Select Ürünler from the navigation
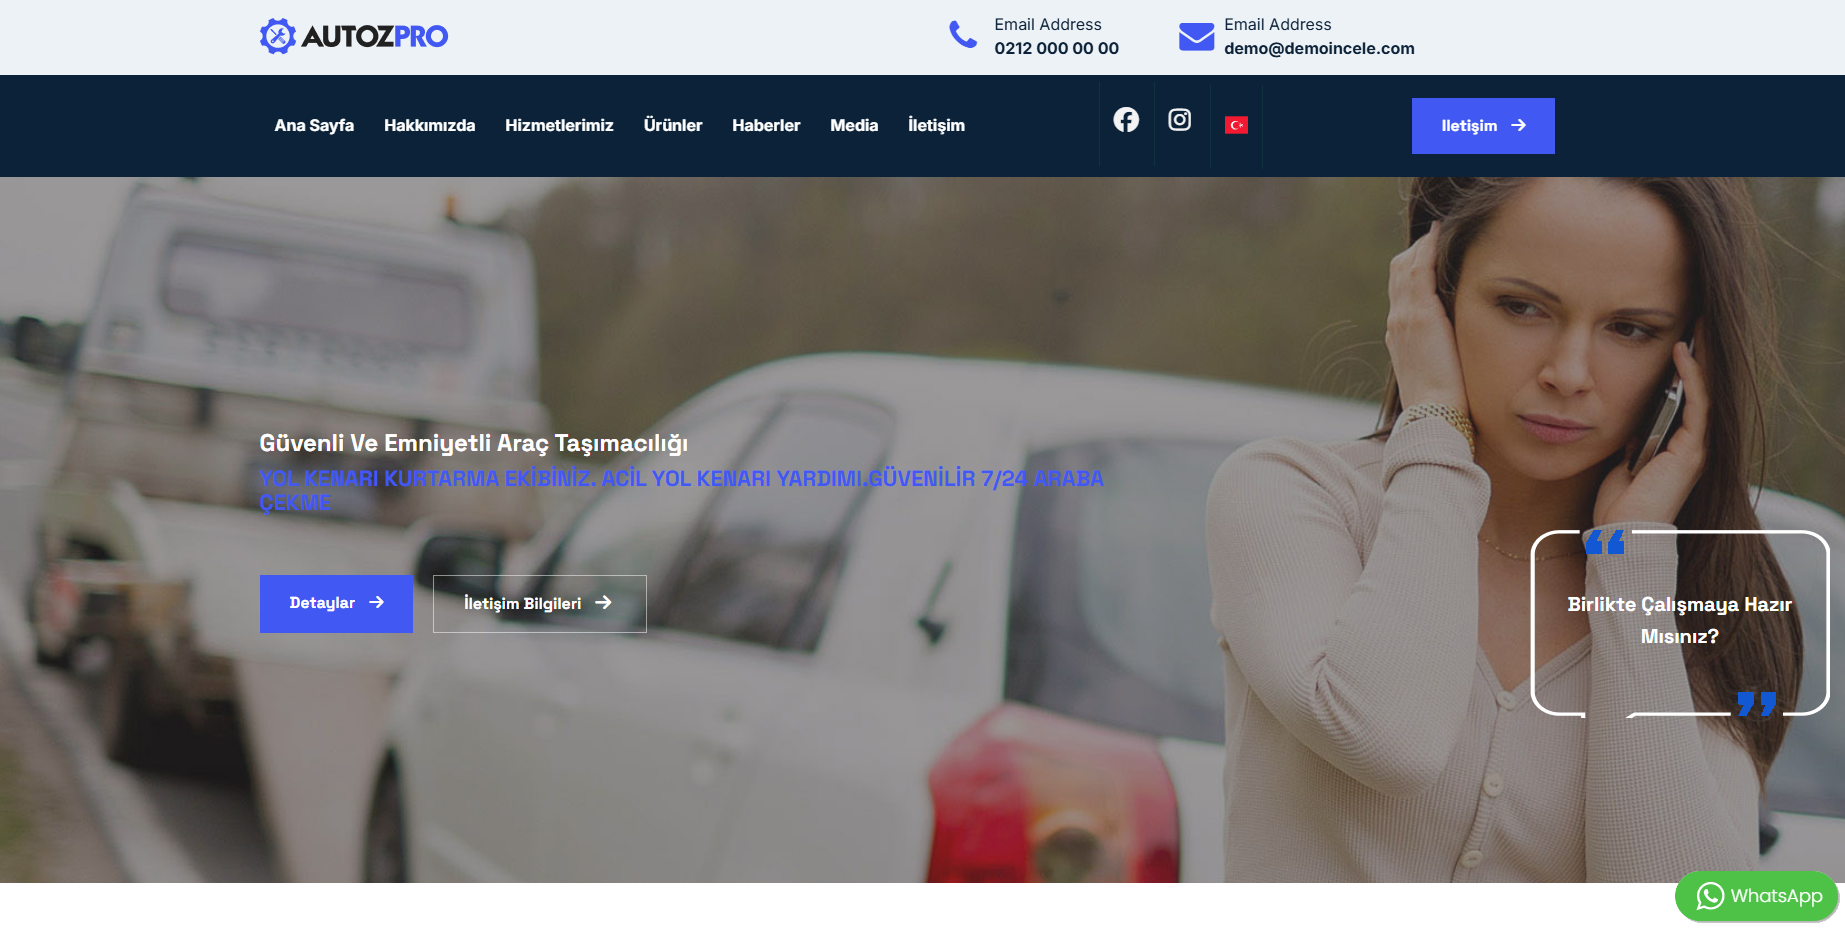 (x=673, y=125)
